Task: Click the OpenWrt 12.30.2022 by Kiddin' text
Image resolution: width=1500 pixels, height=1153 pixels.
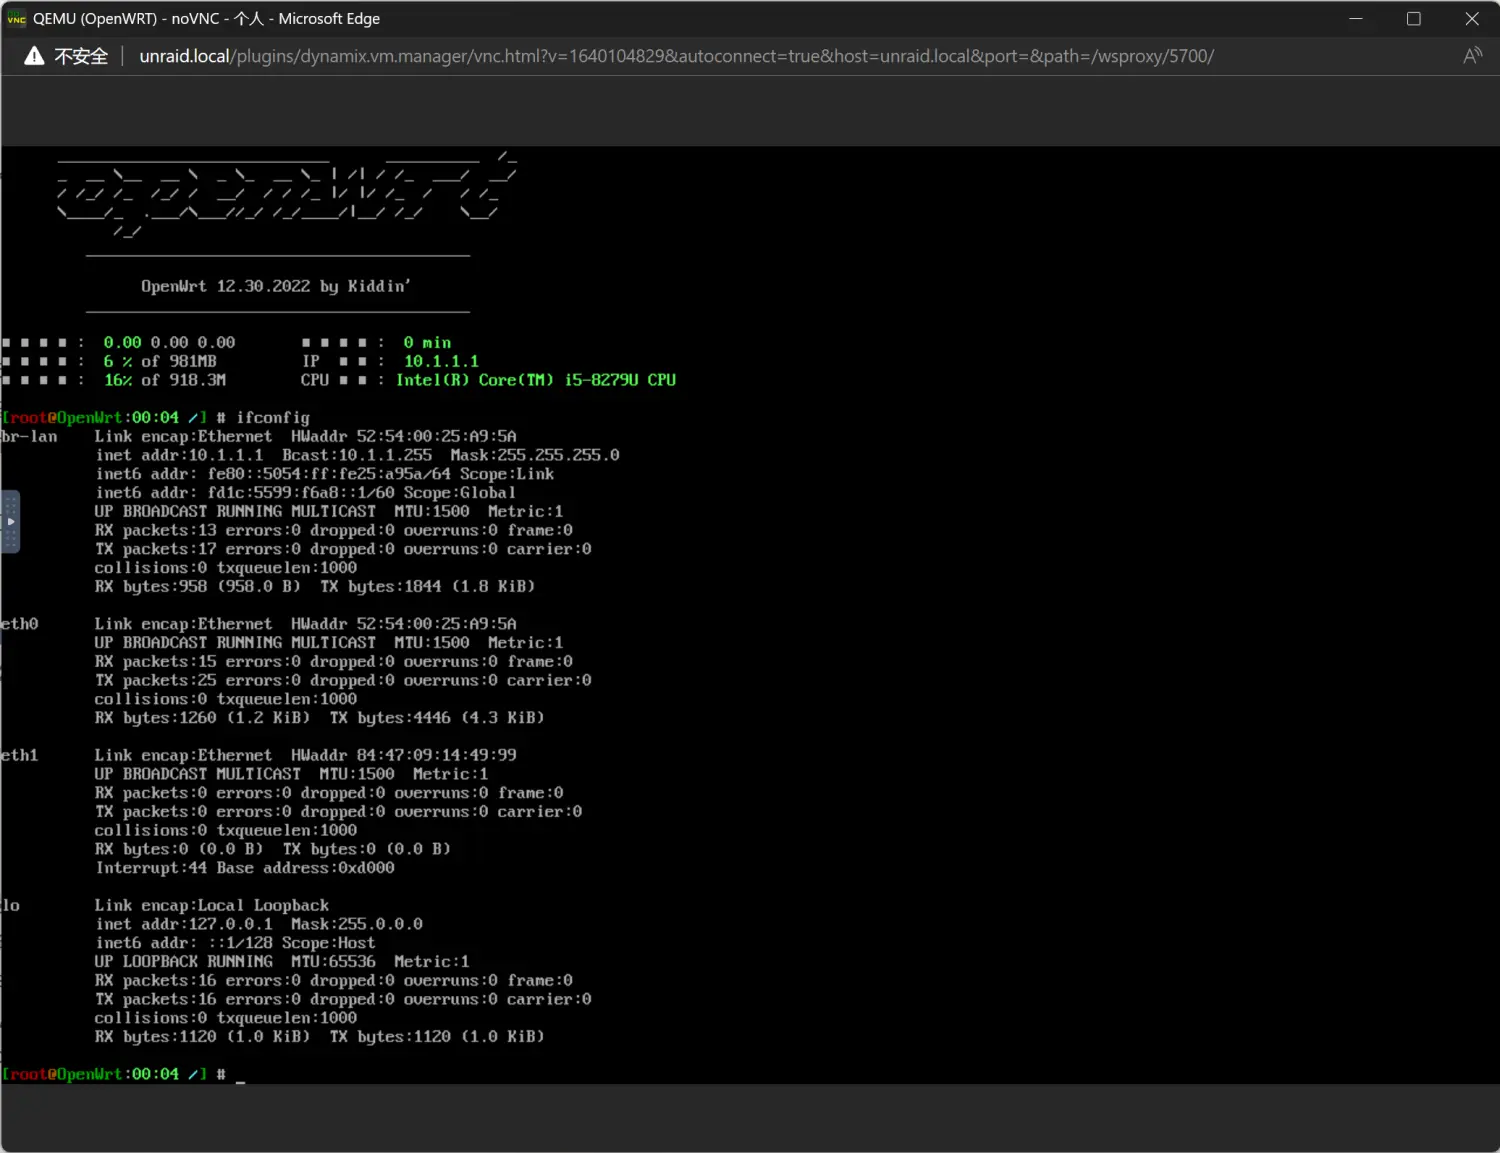Action: tap(276, 286)
